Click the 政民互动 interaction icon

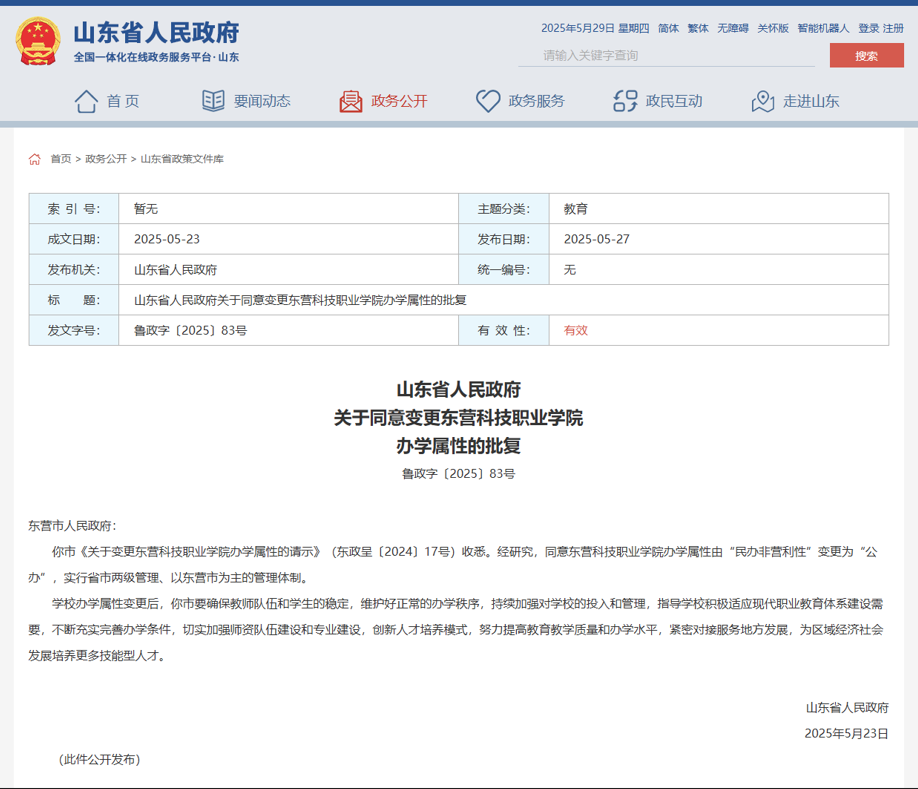coord(625,101)
